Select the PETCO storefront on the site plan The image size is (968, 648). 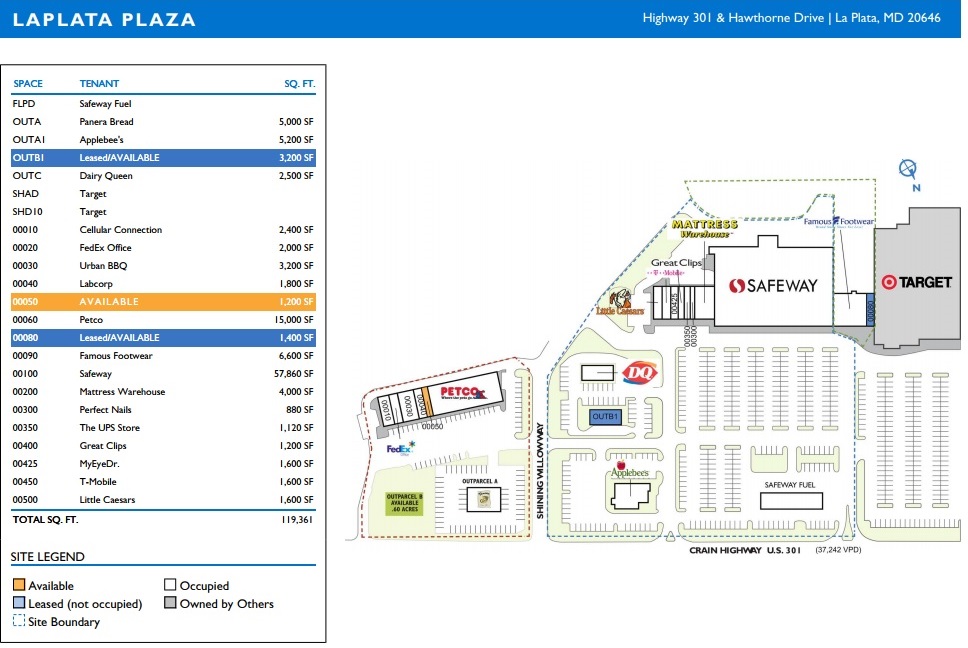click(463, 390)
